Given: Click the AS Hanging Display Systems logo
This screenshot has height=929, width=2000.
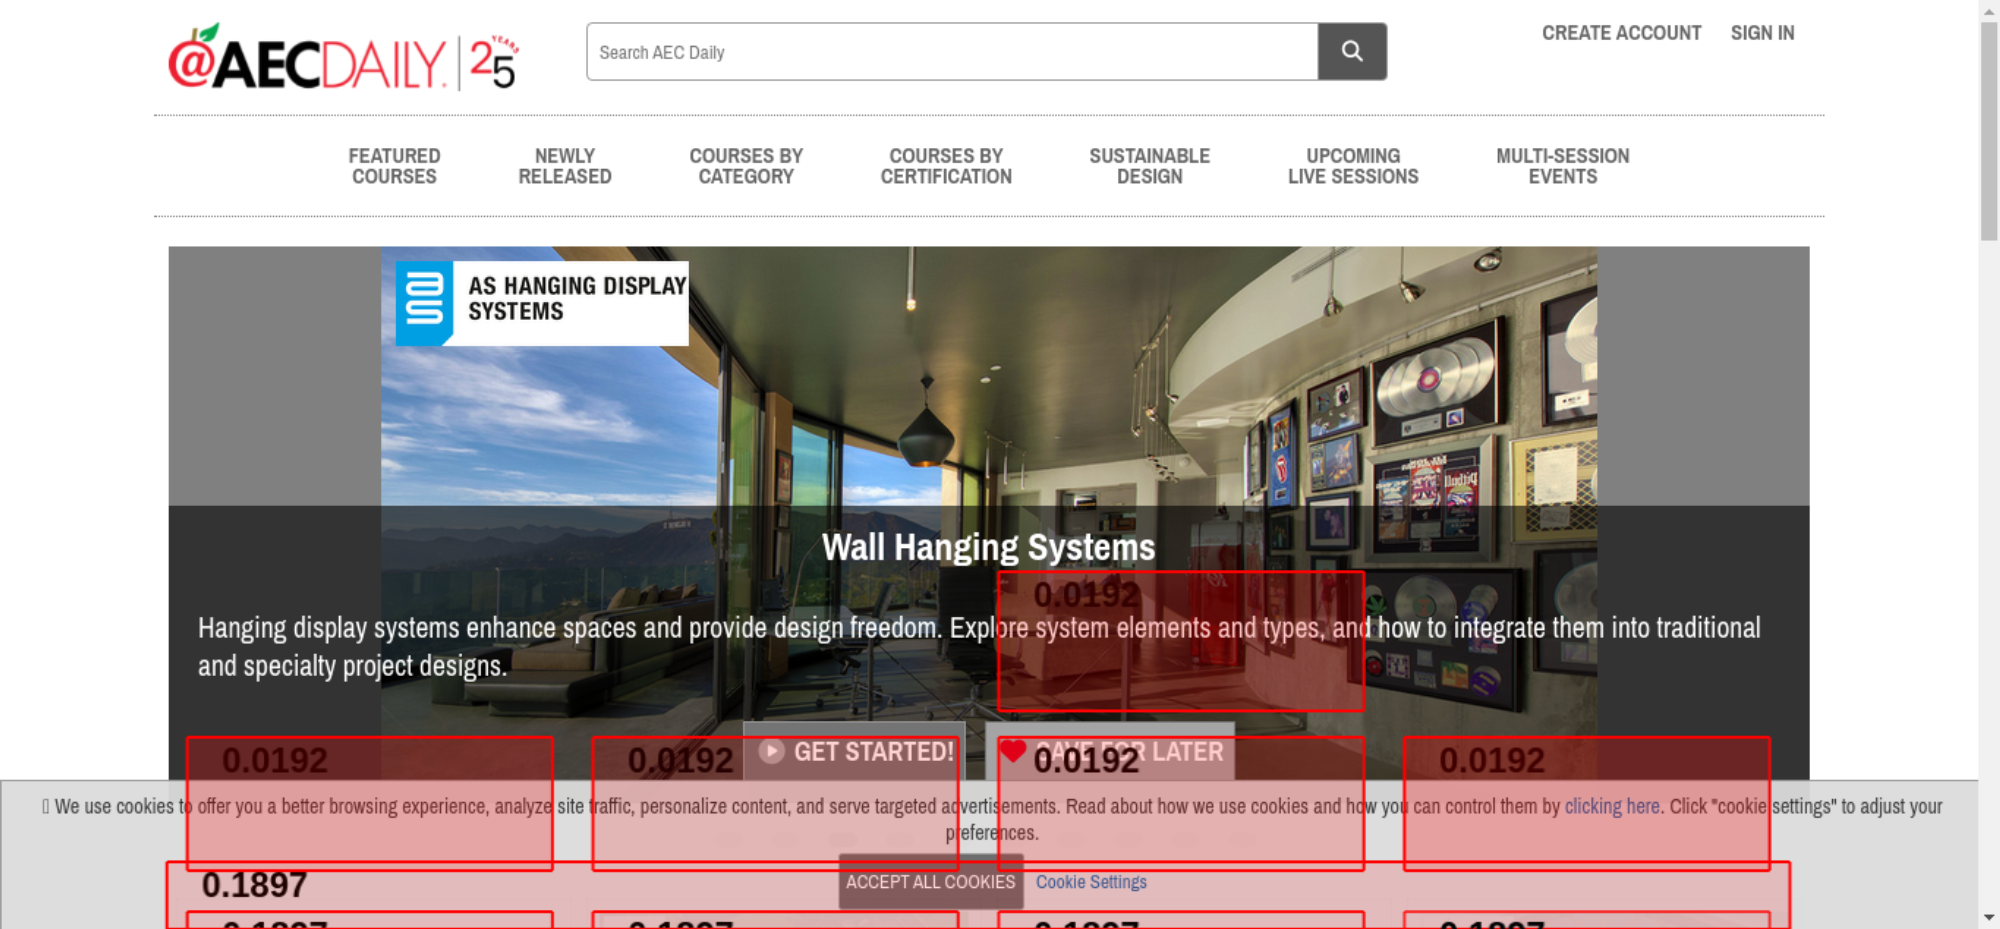Looking at the screenshot, I should (x=541, y=303).
